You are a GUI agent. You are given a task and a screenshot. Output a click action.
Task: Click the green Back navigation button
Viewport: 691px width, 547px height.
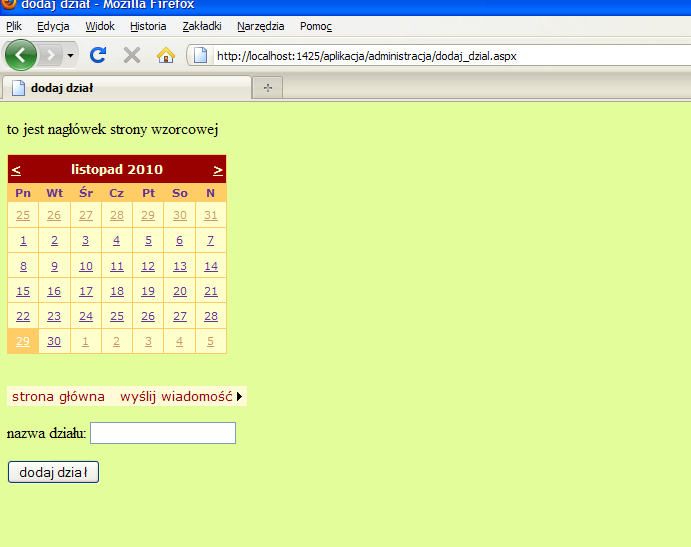(x=20, y=55)
